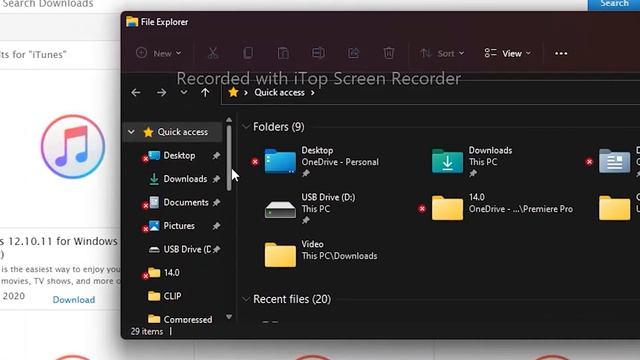Select CLIP folder in navigation pane

tap(172, 296)
